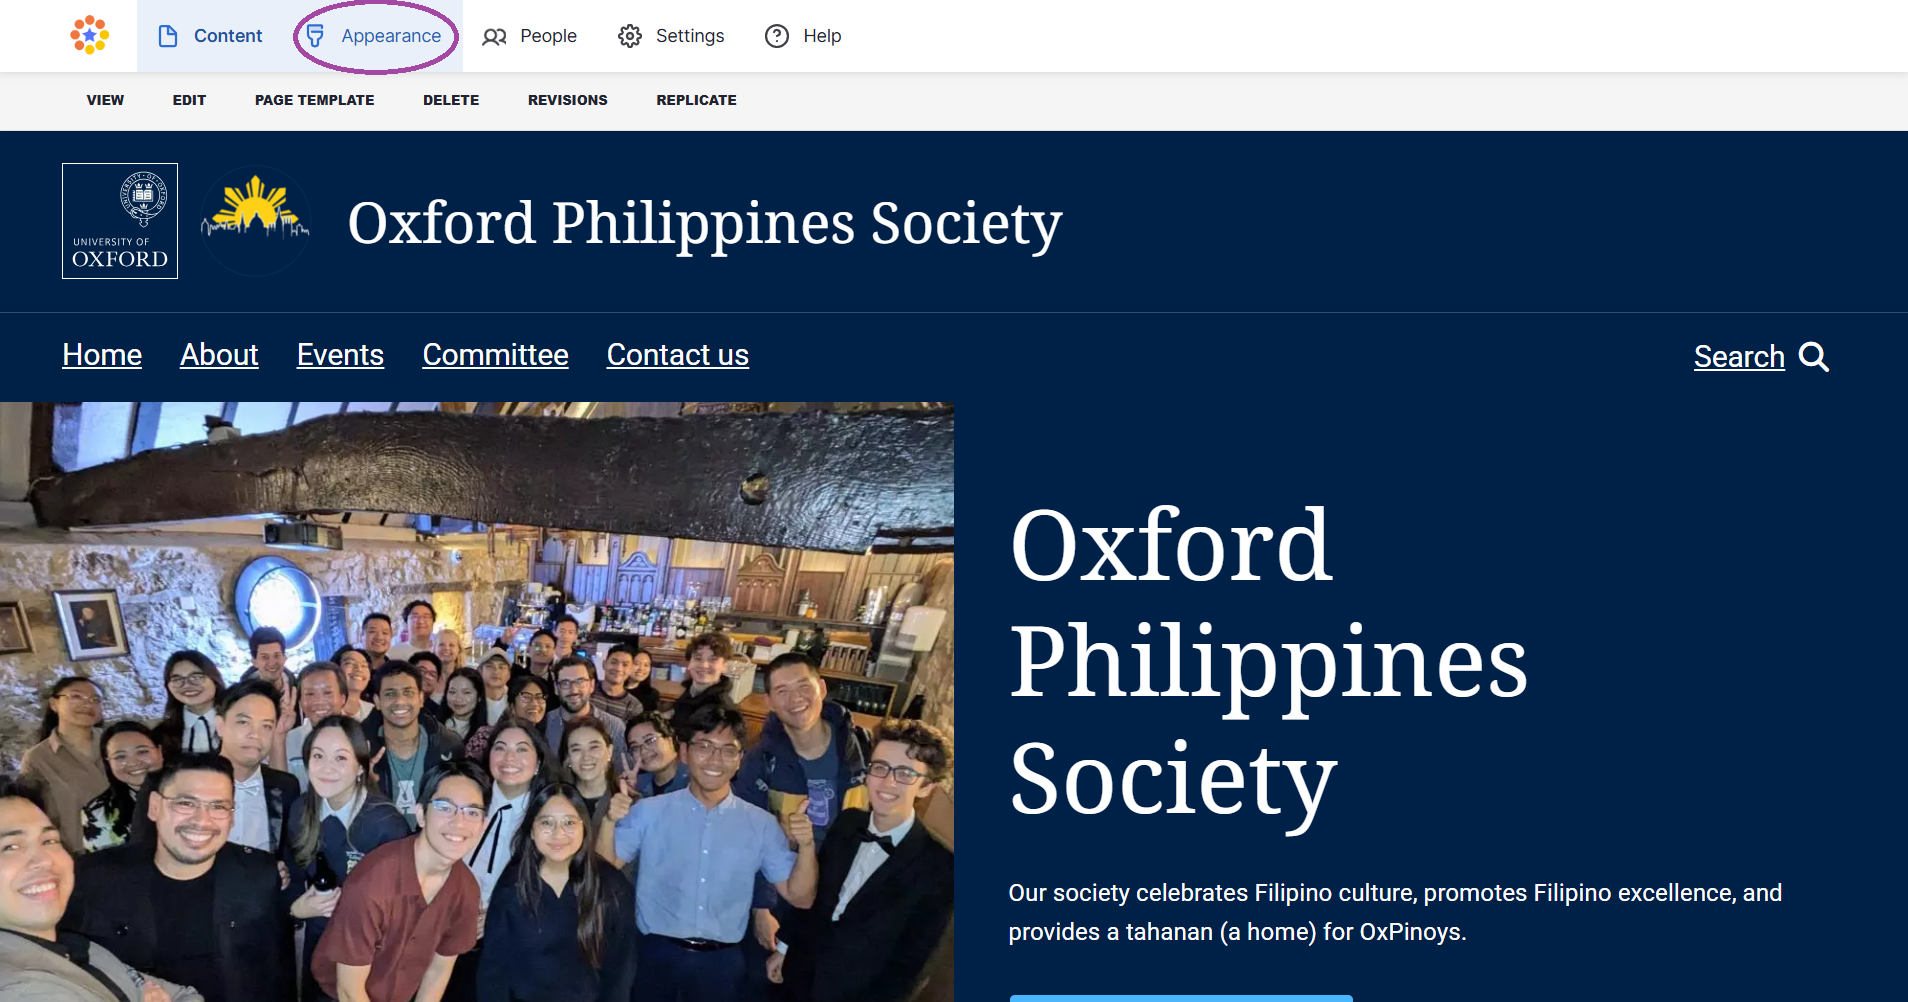The height and width of the screenshot is (1002, 1908).
Task: Switch to the Edit tab
Action: point(189,100)
